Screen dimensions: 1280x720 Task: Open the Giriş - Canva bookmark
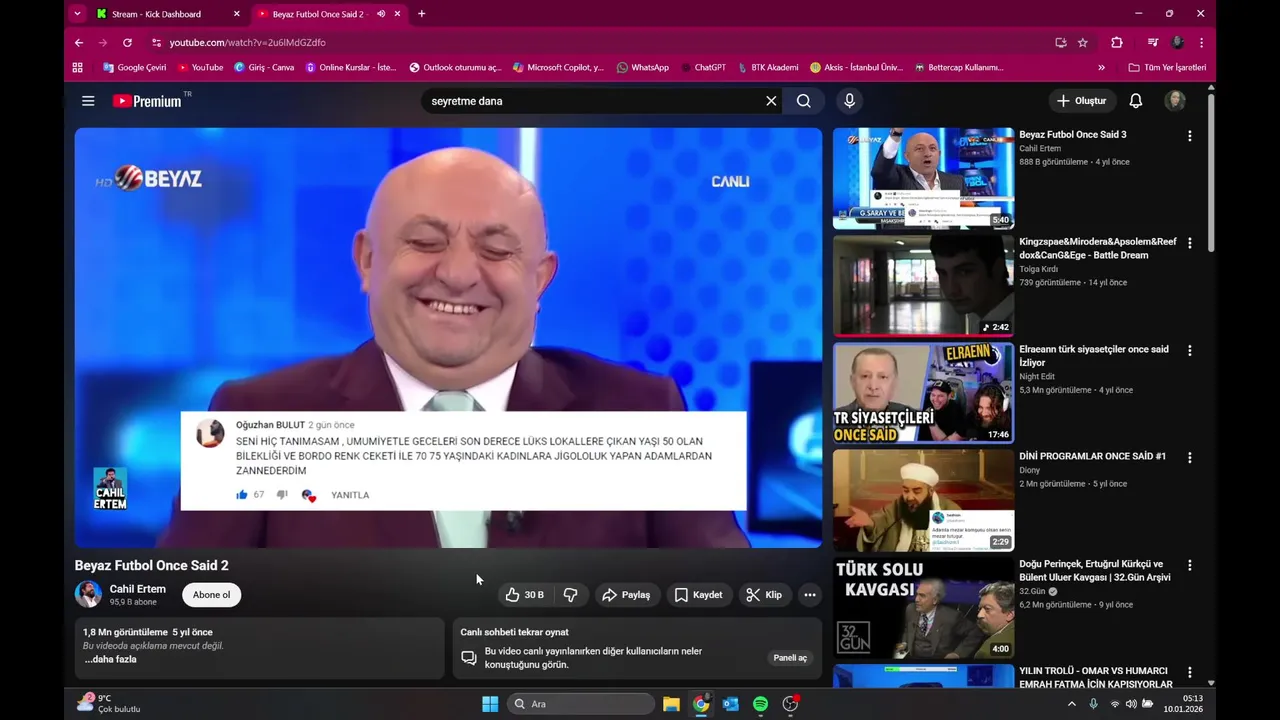click(264, 68)
